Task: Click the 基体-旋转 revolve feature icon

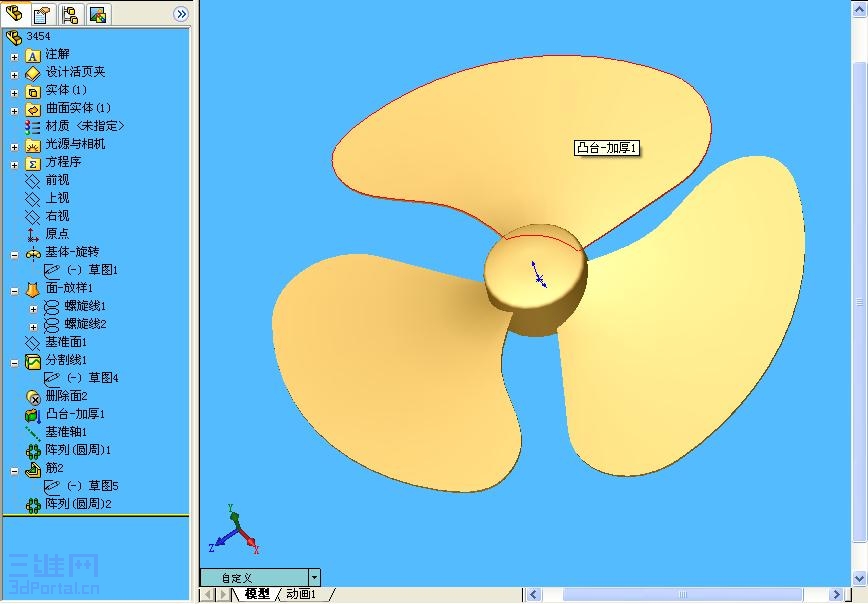Action: (33, 254)
